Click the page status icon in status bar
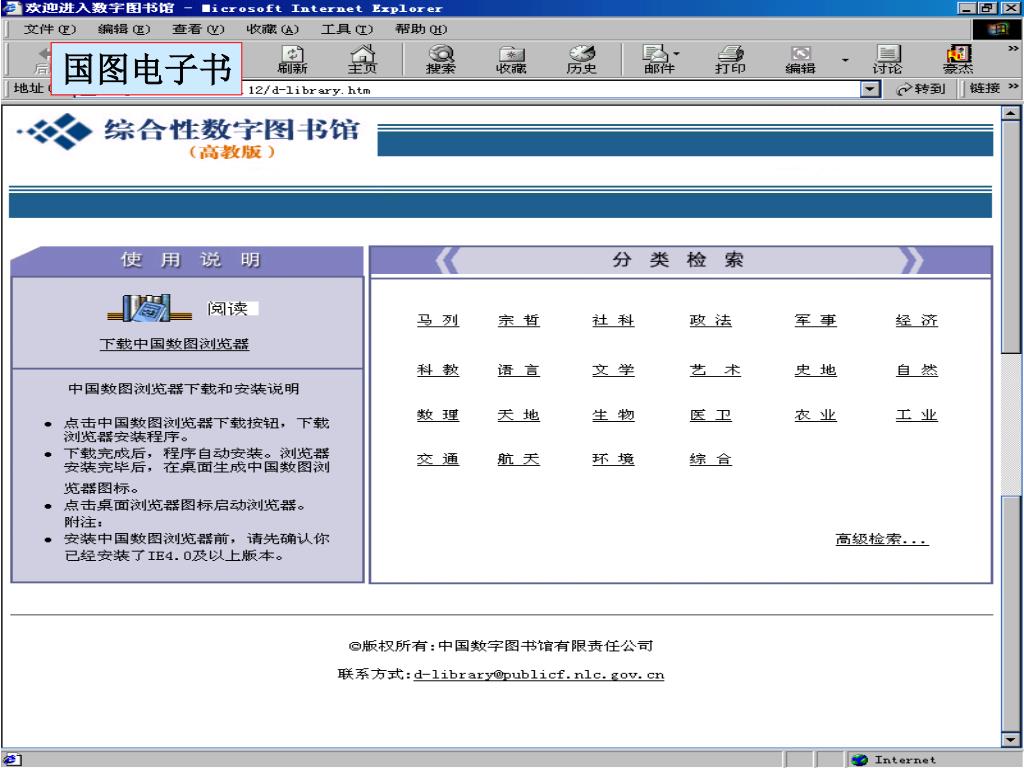 (12, 760)
